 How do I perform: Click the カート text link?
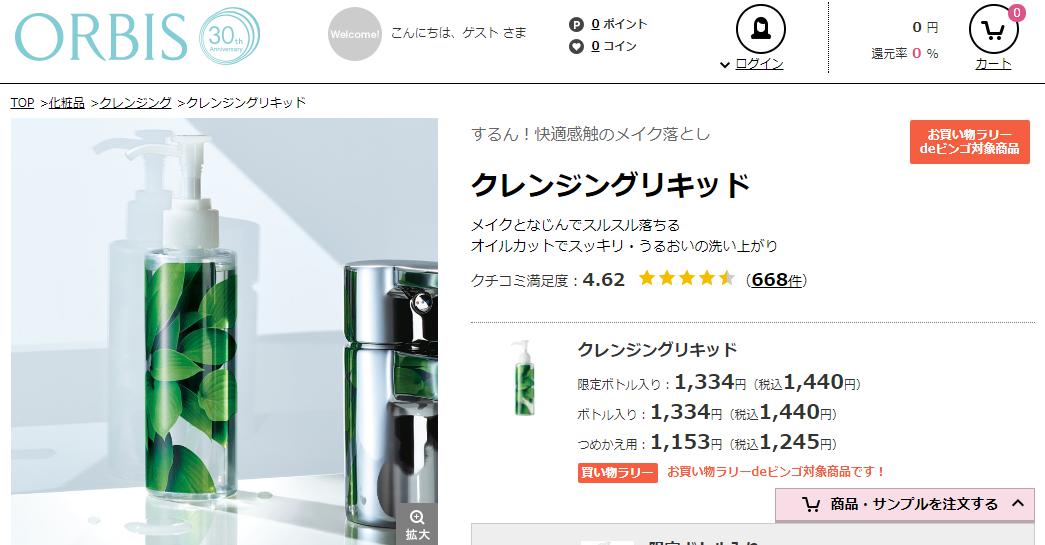pyautogui.click(x=993, y=64)
